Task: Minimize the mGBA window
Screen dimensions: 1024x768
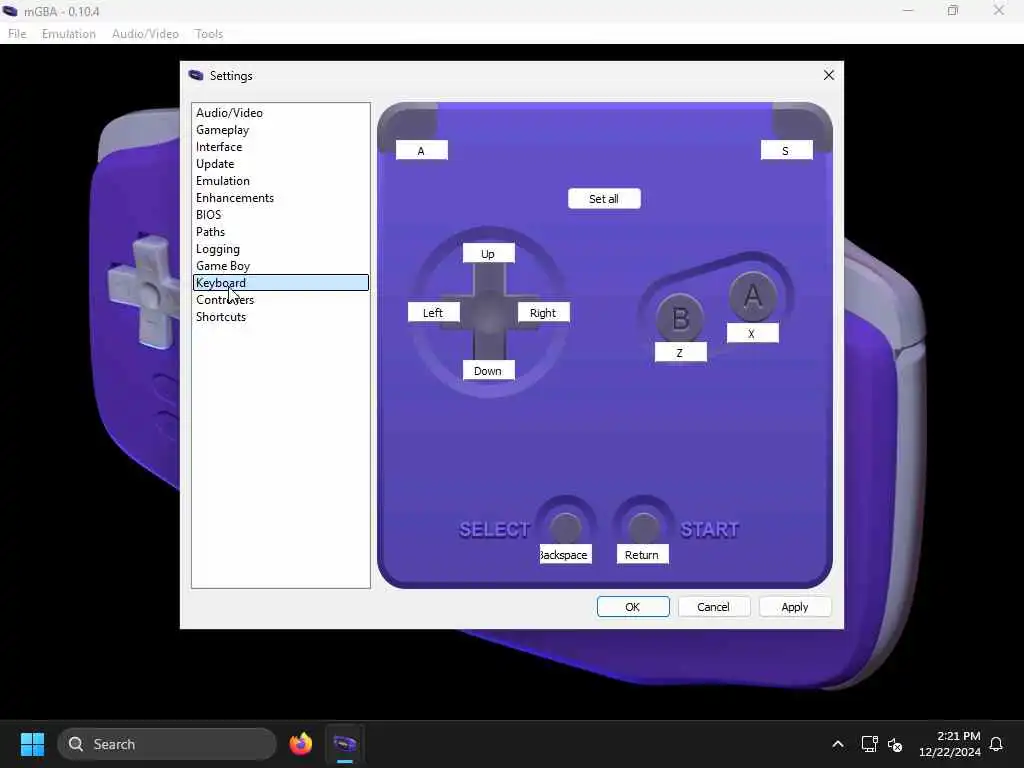Action: pos(908,10)
